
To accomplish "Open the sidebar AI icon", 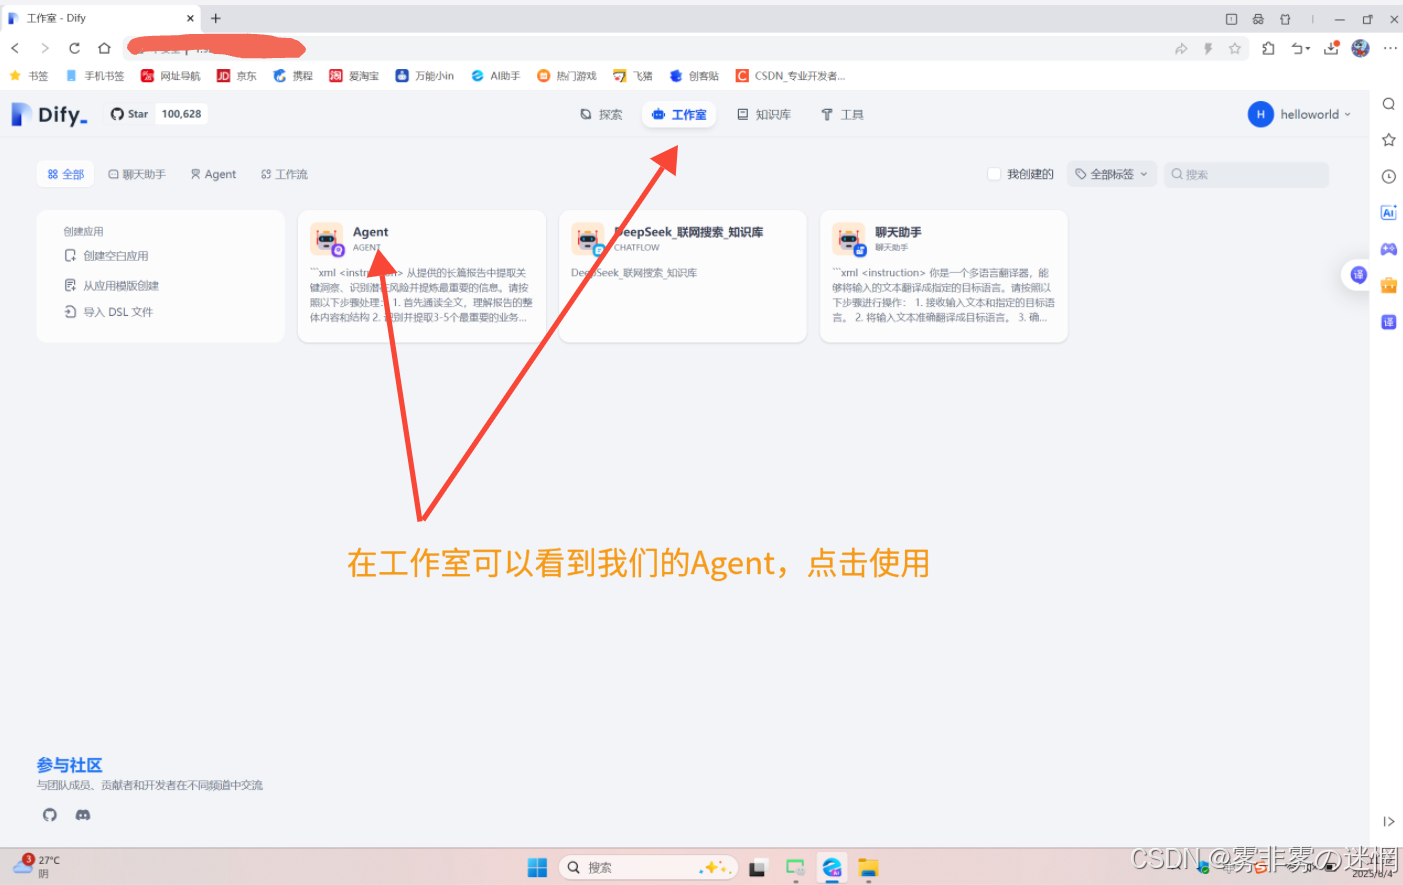I will [1389, 212].
